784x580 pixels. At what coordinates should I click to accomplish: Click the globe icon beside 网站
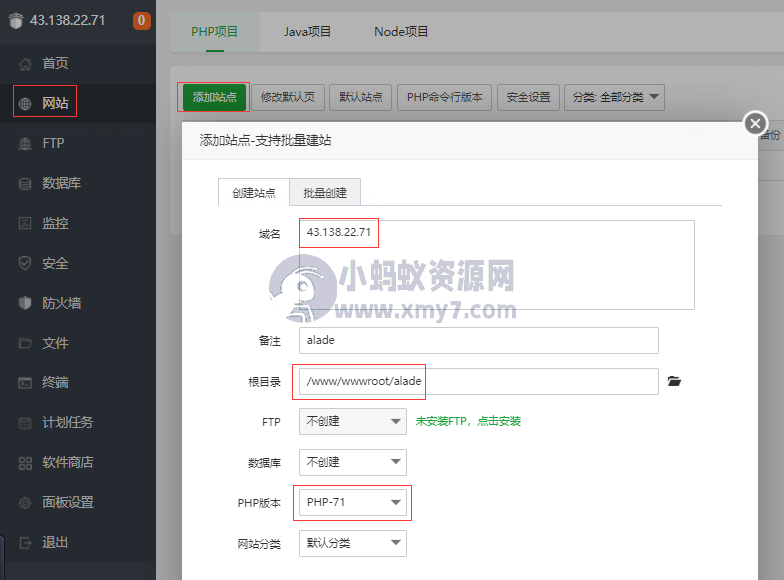pos(25,104)
